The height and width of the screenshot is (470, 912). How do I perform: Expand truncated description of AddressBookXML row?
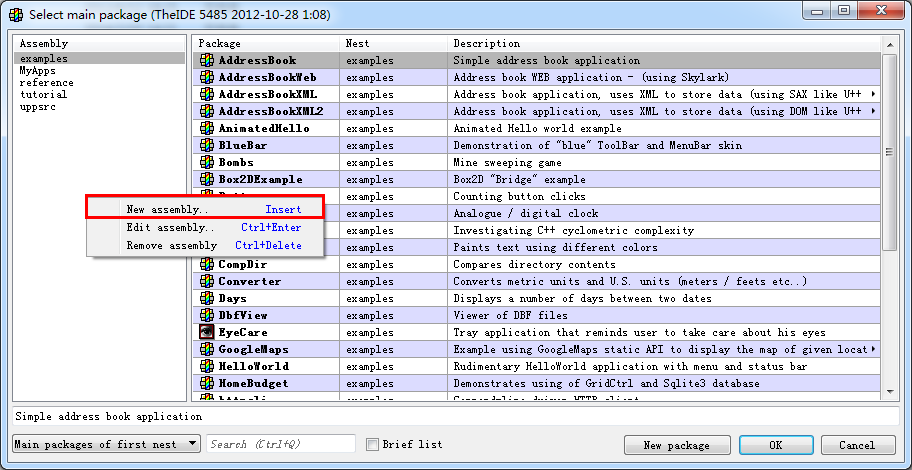(874, 94)
